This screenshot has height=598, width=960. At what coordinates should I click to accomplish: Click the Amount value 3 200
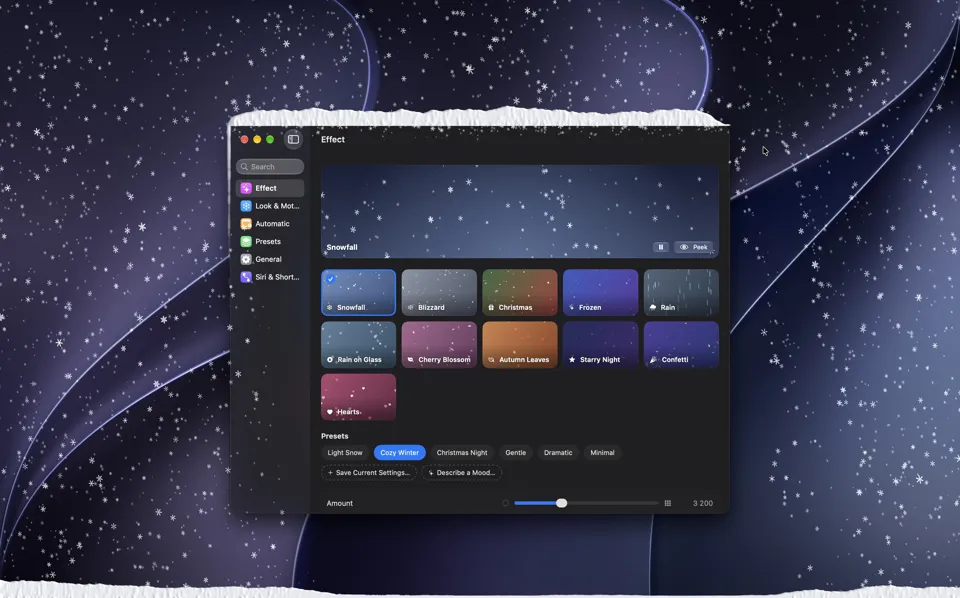703,503
